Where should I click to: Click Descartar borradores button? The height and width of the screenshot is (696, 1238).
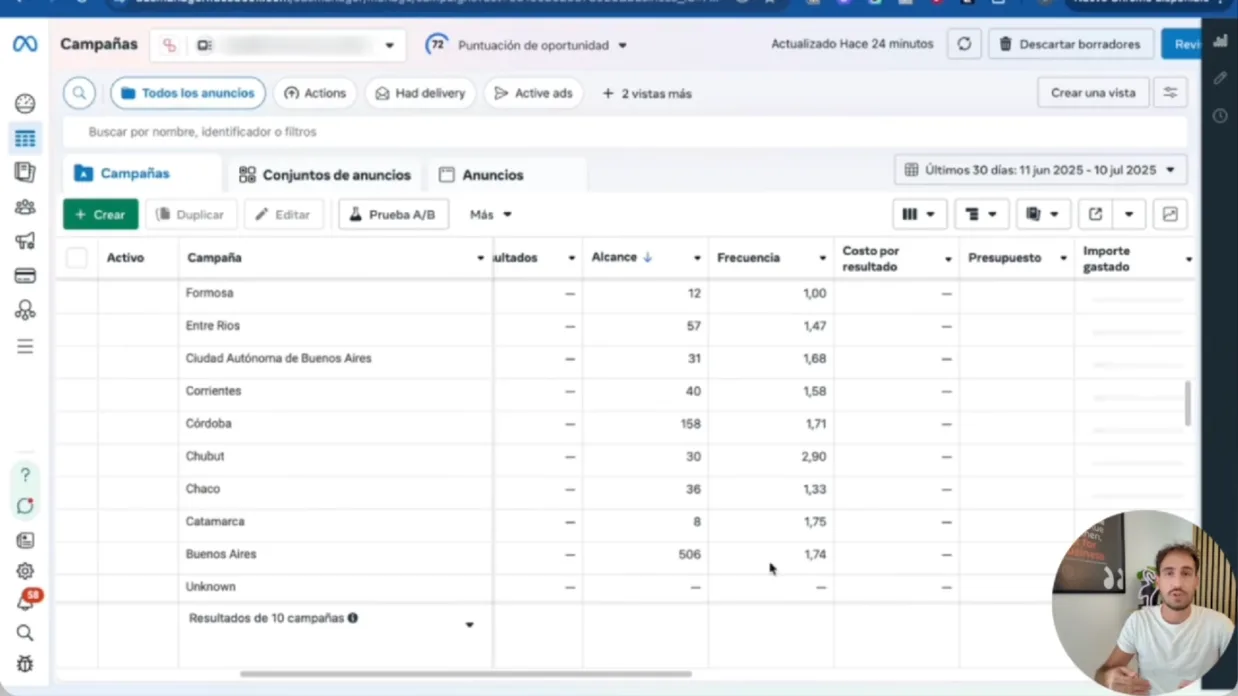(x=1070, y=44)
